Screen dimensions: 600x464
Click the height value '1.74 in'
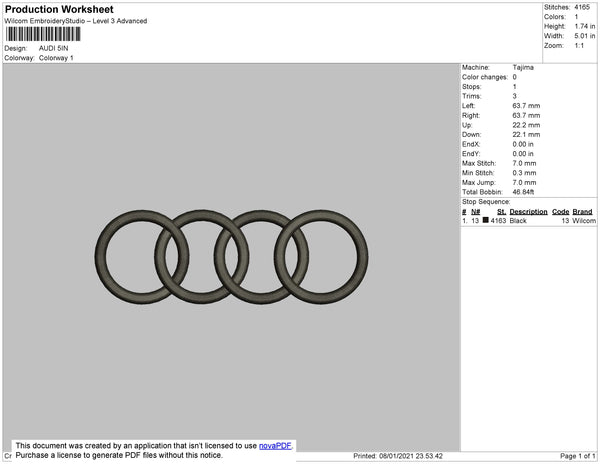click(x=585, y=26)
